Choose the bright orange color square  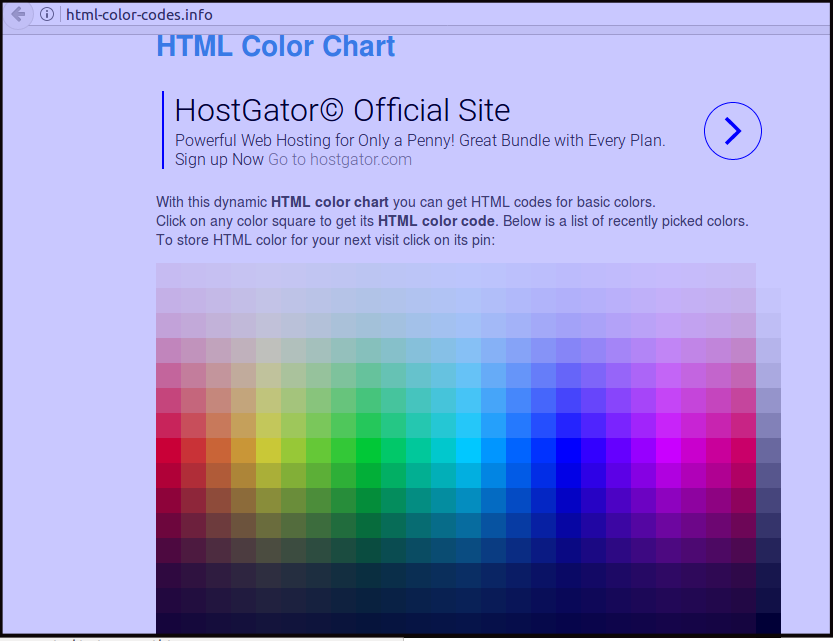click(x=218, y=450)
